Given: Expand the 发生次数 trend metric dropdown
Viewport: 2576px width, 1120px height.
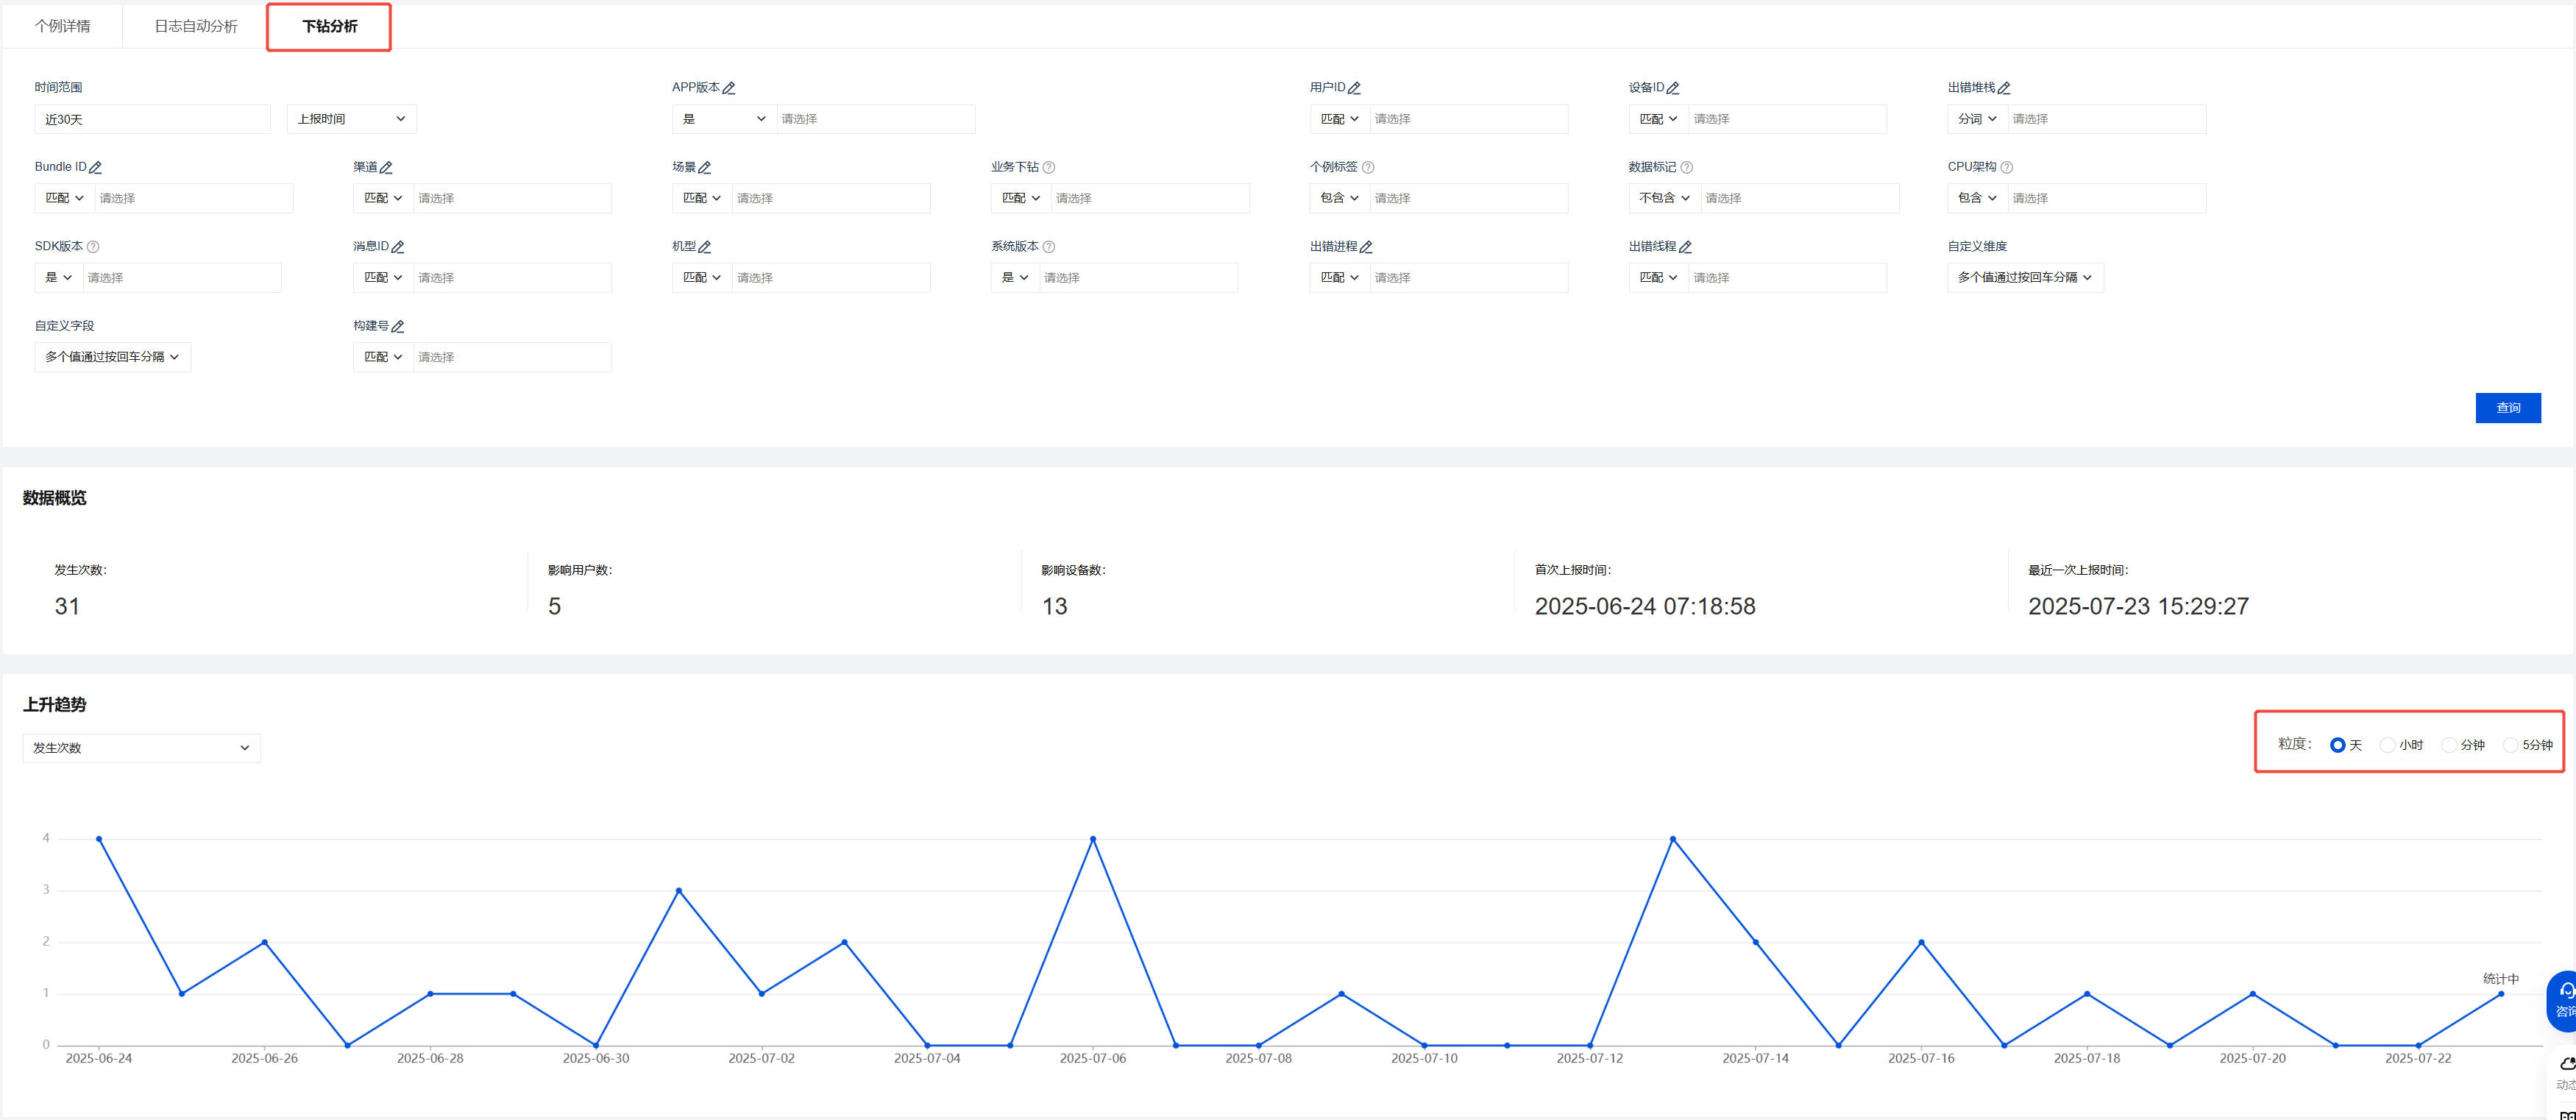Looking at the screenshot, I should pos(141,748).
